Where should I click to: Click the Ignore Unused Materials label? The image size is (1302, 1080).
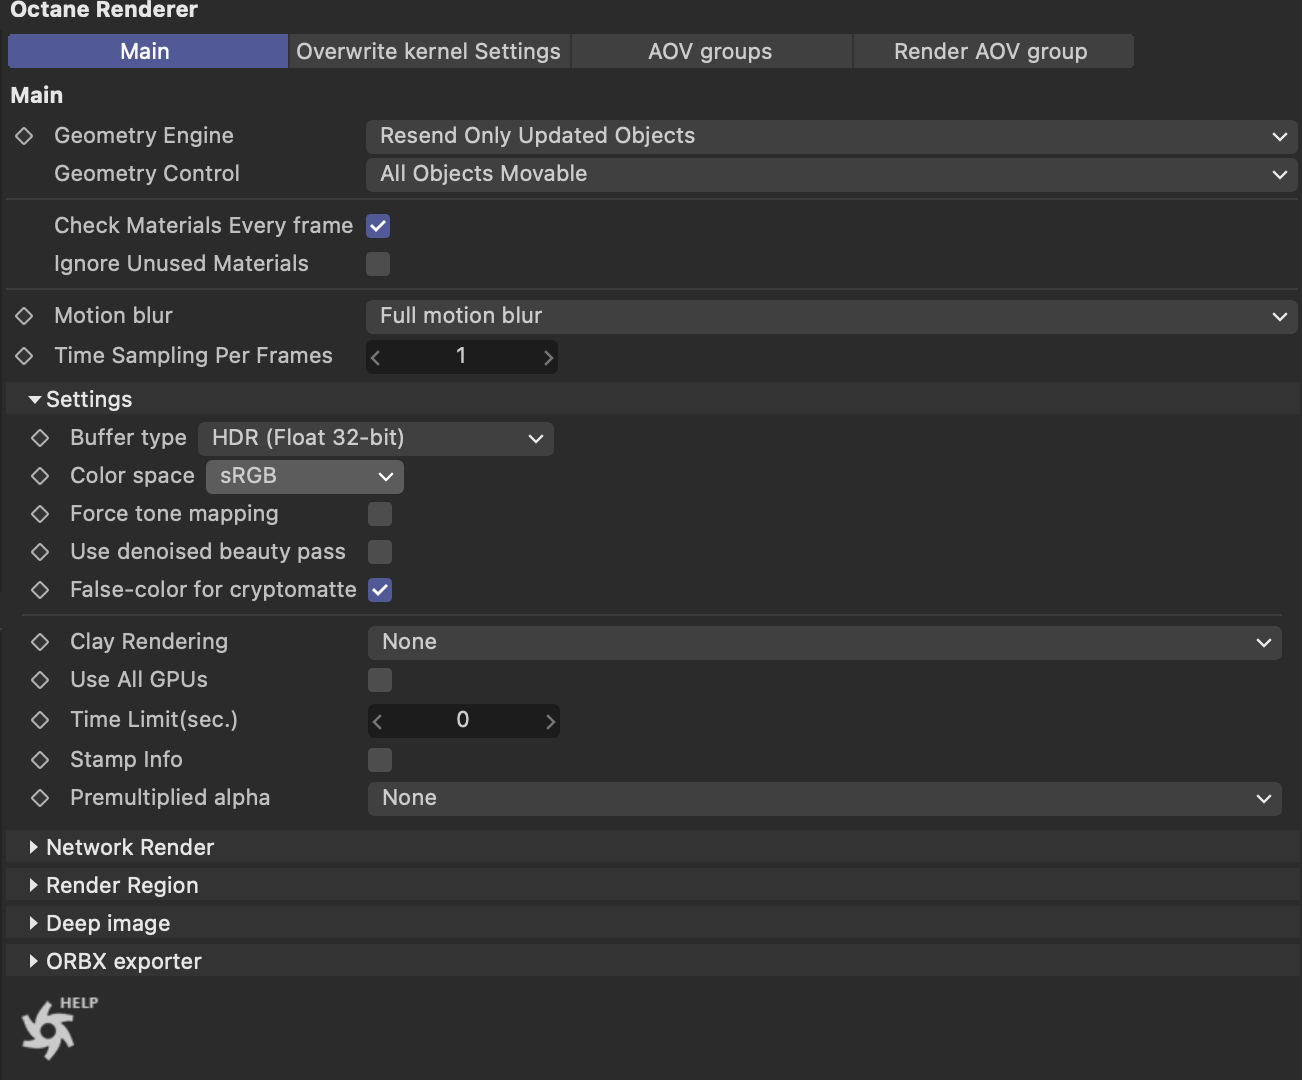coord(181,264)
